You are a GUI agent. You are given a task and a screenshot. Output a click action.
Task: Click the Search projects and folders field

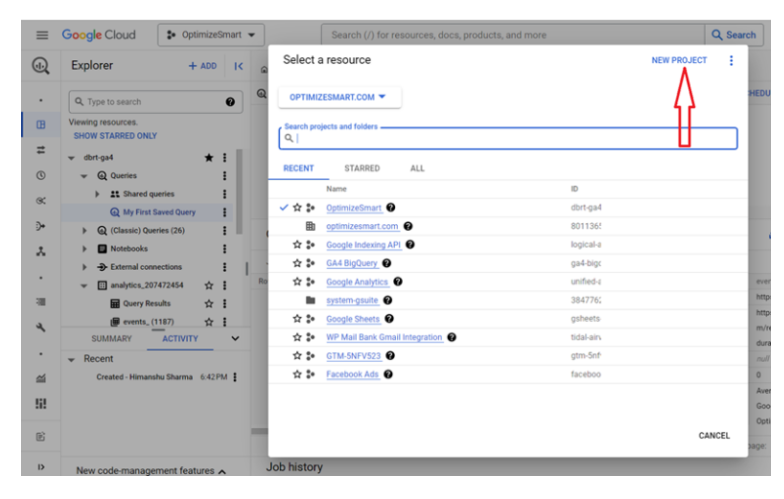508,138
